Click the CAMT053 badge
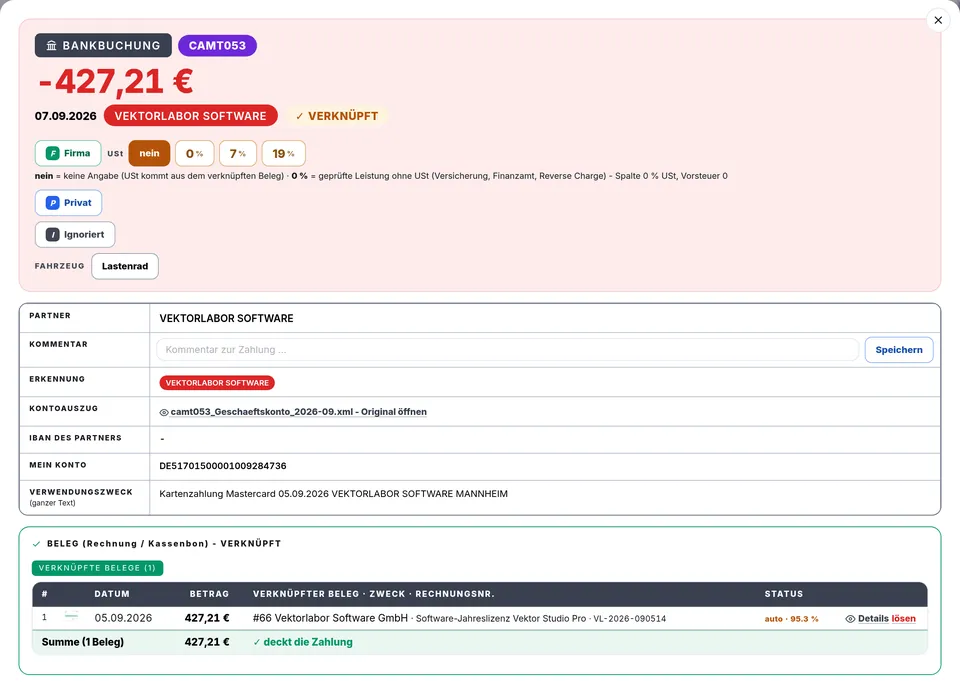 click(x=217, y=45)
